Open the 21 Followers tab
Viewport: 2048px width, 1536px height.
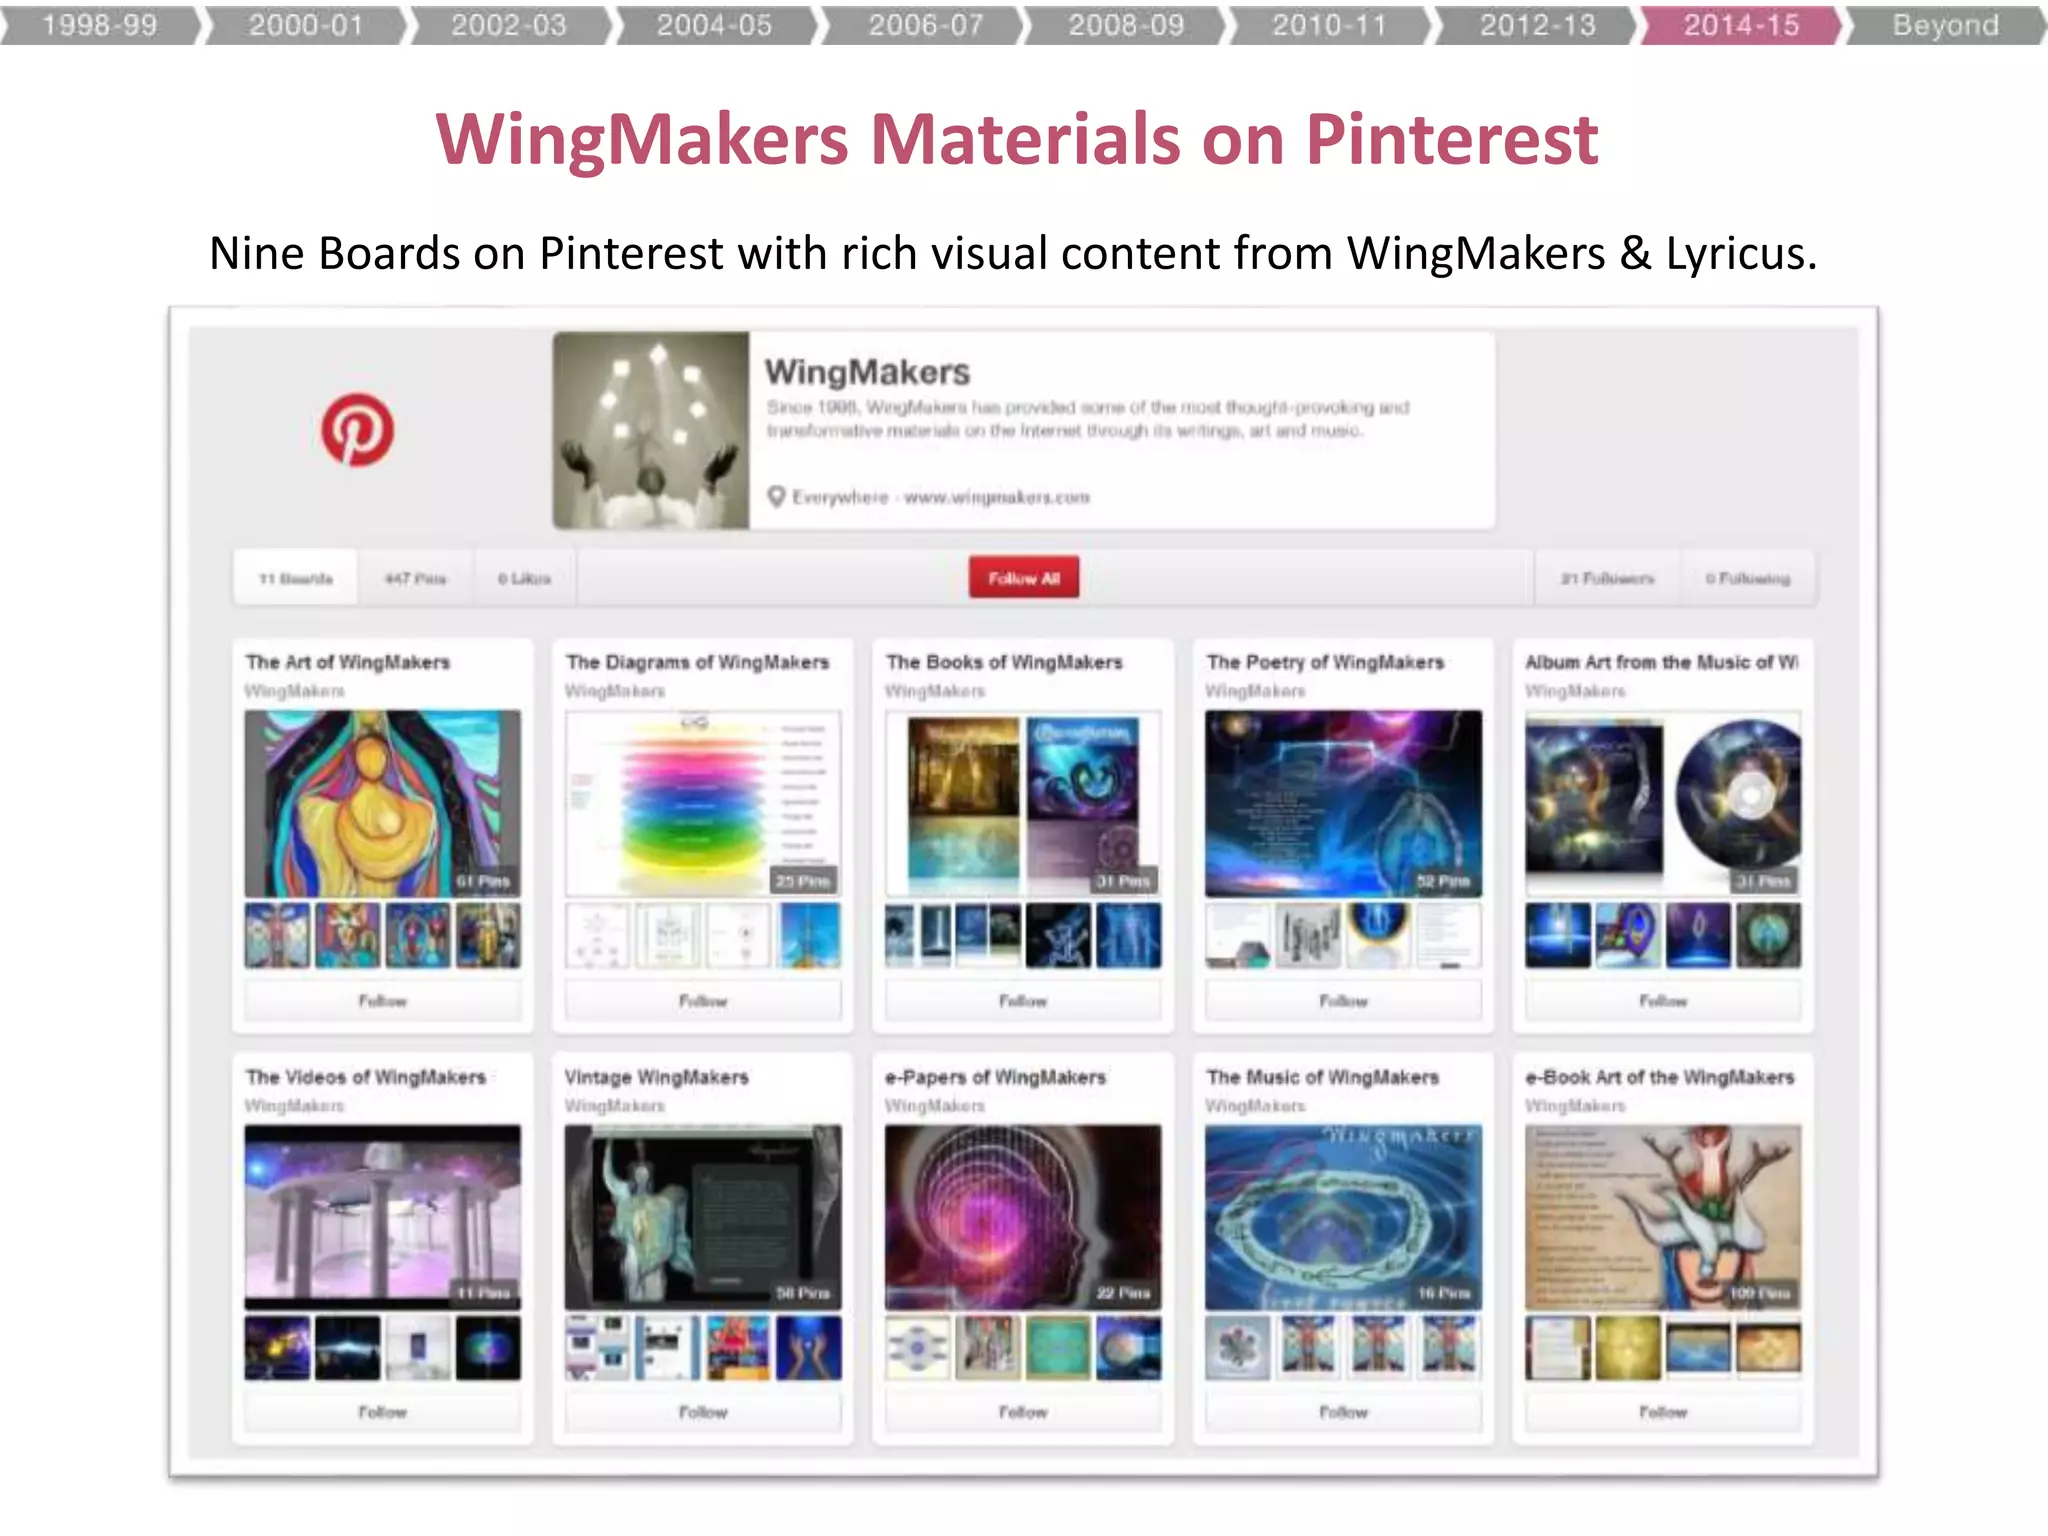1607,578
